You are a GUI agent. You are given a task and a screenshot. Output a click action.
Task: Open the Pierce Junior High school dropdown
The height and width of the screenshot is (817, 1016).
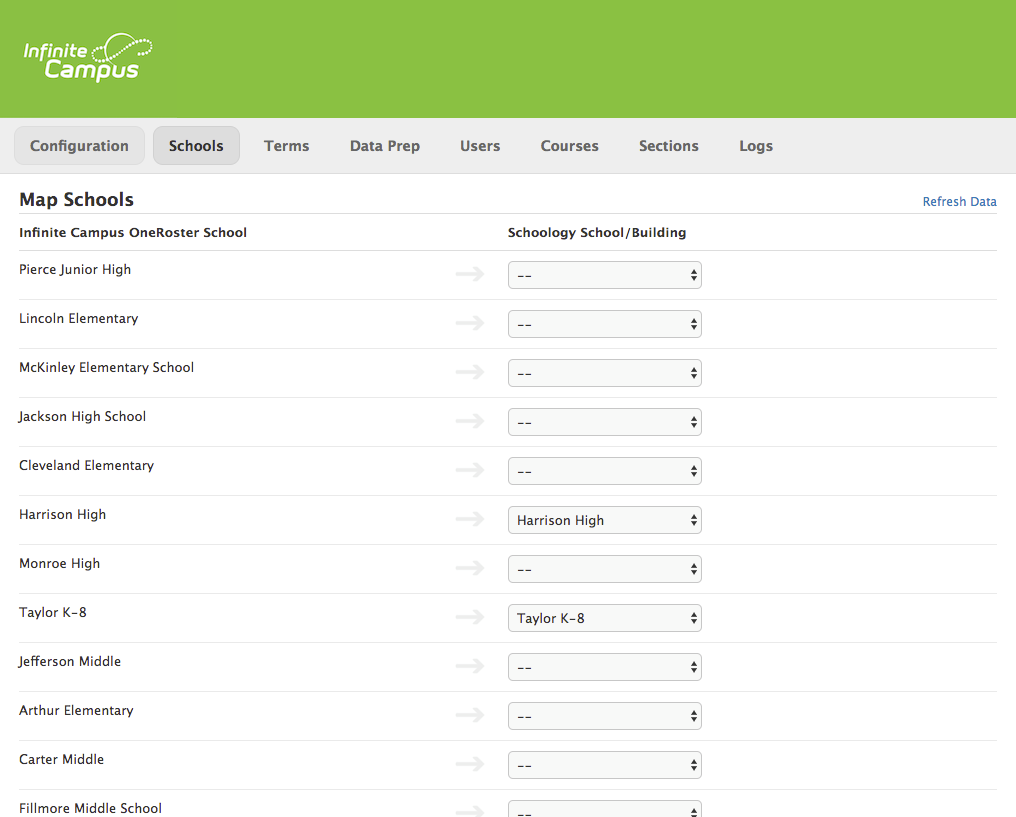(x=604, y=275)
